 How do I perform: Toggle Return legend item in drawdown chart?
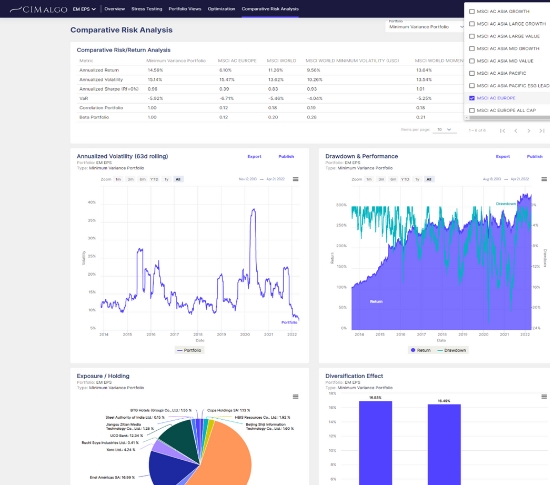(421, 350)
